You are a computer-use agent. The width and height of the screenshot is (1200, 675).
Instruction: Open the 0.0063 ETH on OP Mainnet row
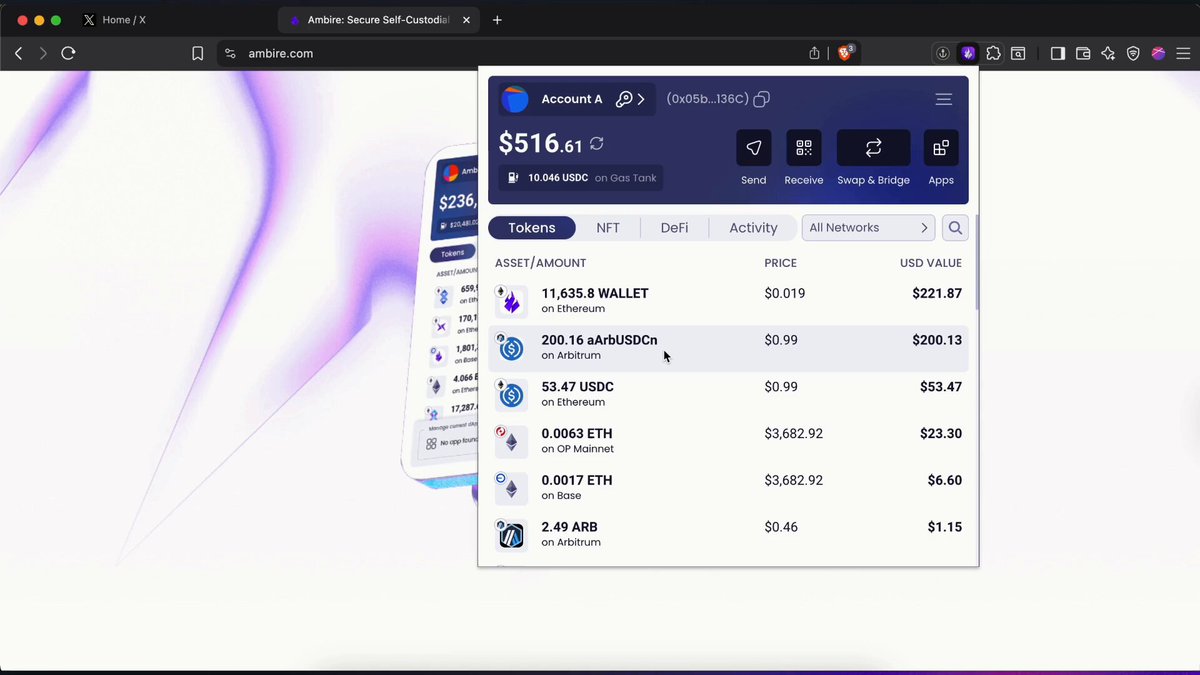728,441
